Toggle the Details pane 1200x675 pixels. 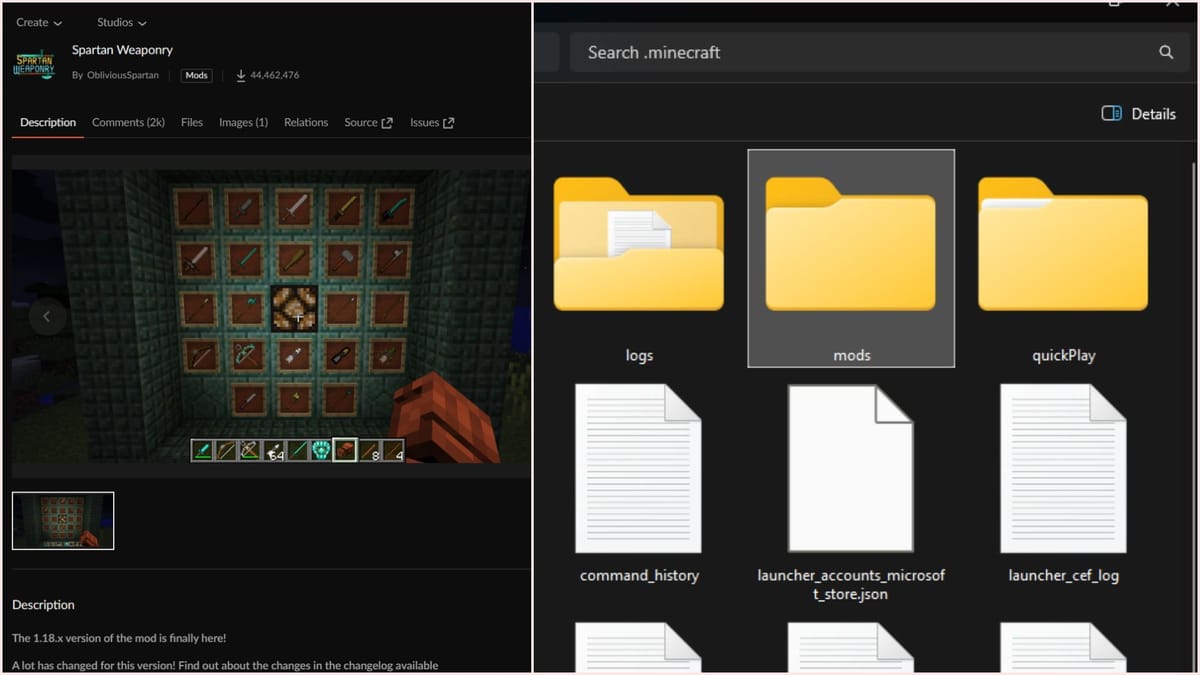click(1138, 113)
